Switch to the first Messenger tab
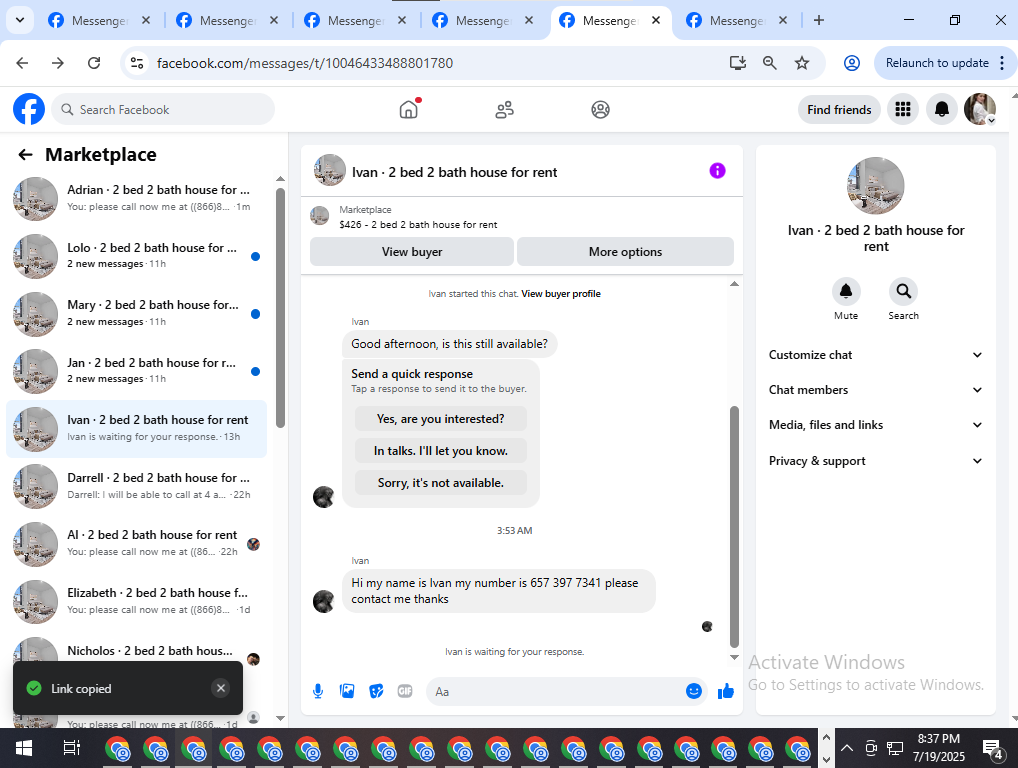 tap(99, 21)
